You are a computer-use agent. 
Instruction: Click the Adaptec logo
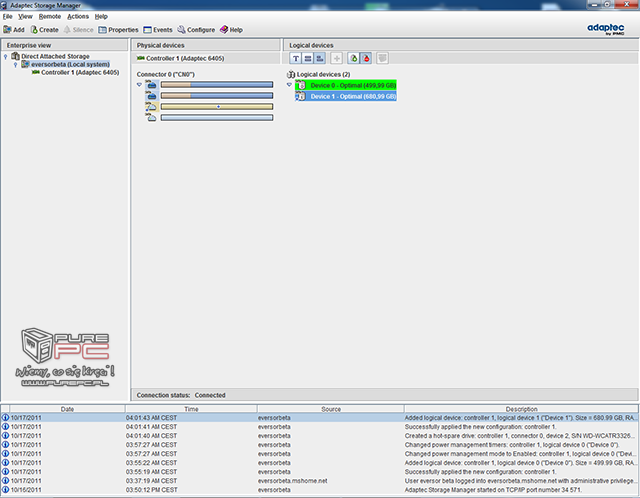pos(606,29)
